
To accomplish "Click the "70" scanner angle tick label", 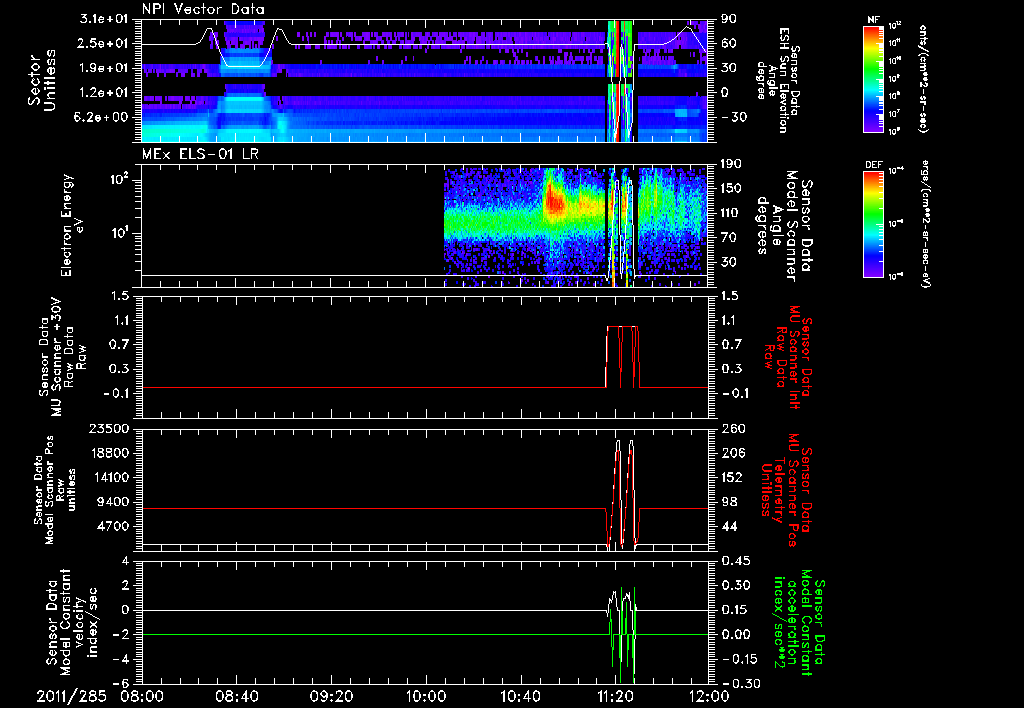I will [726, 237].
